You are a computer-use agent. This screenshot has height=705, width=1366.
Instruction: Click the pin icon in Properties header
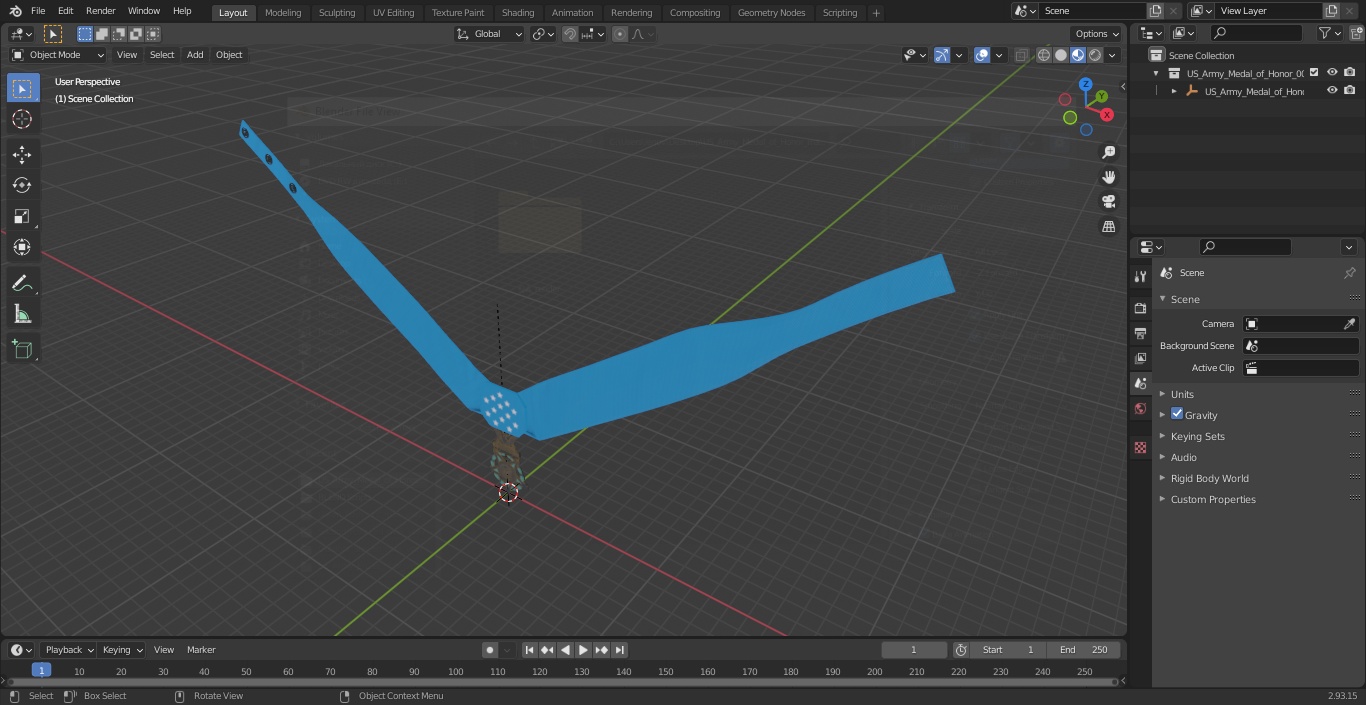click(x=1349, y=273)
